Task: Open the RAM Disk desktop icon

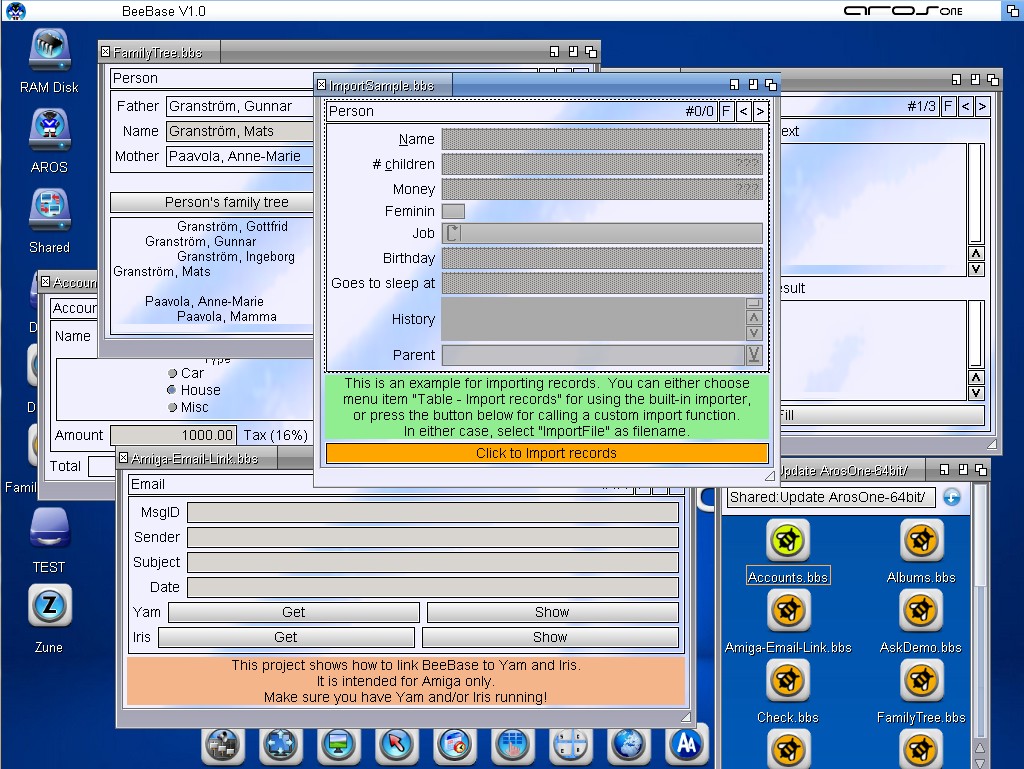Action: [49, 48]
